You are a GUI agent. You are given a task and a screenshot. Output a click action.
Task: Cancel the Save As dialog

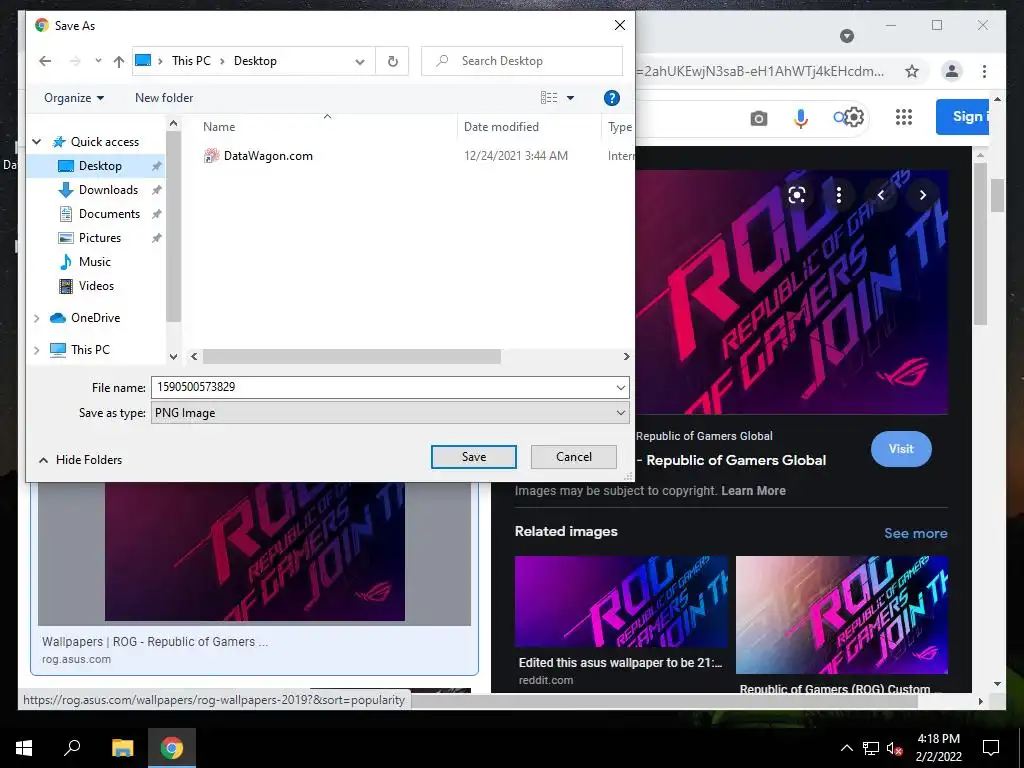[x=573, y=457]
